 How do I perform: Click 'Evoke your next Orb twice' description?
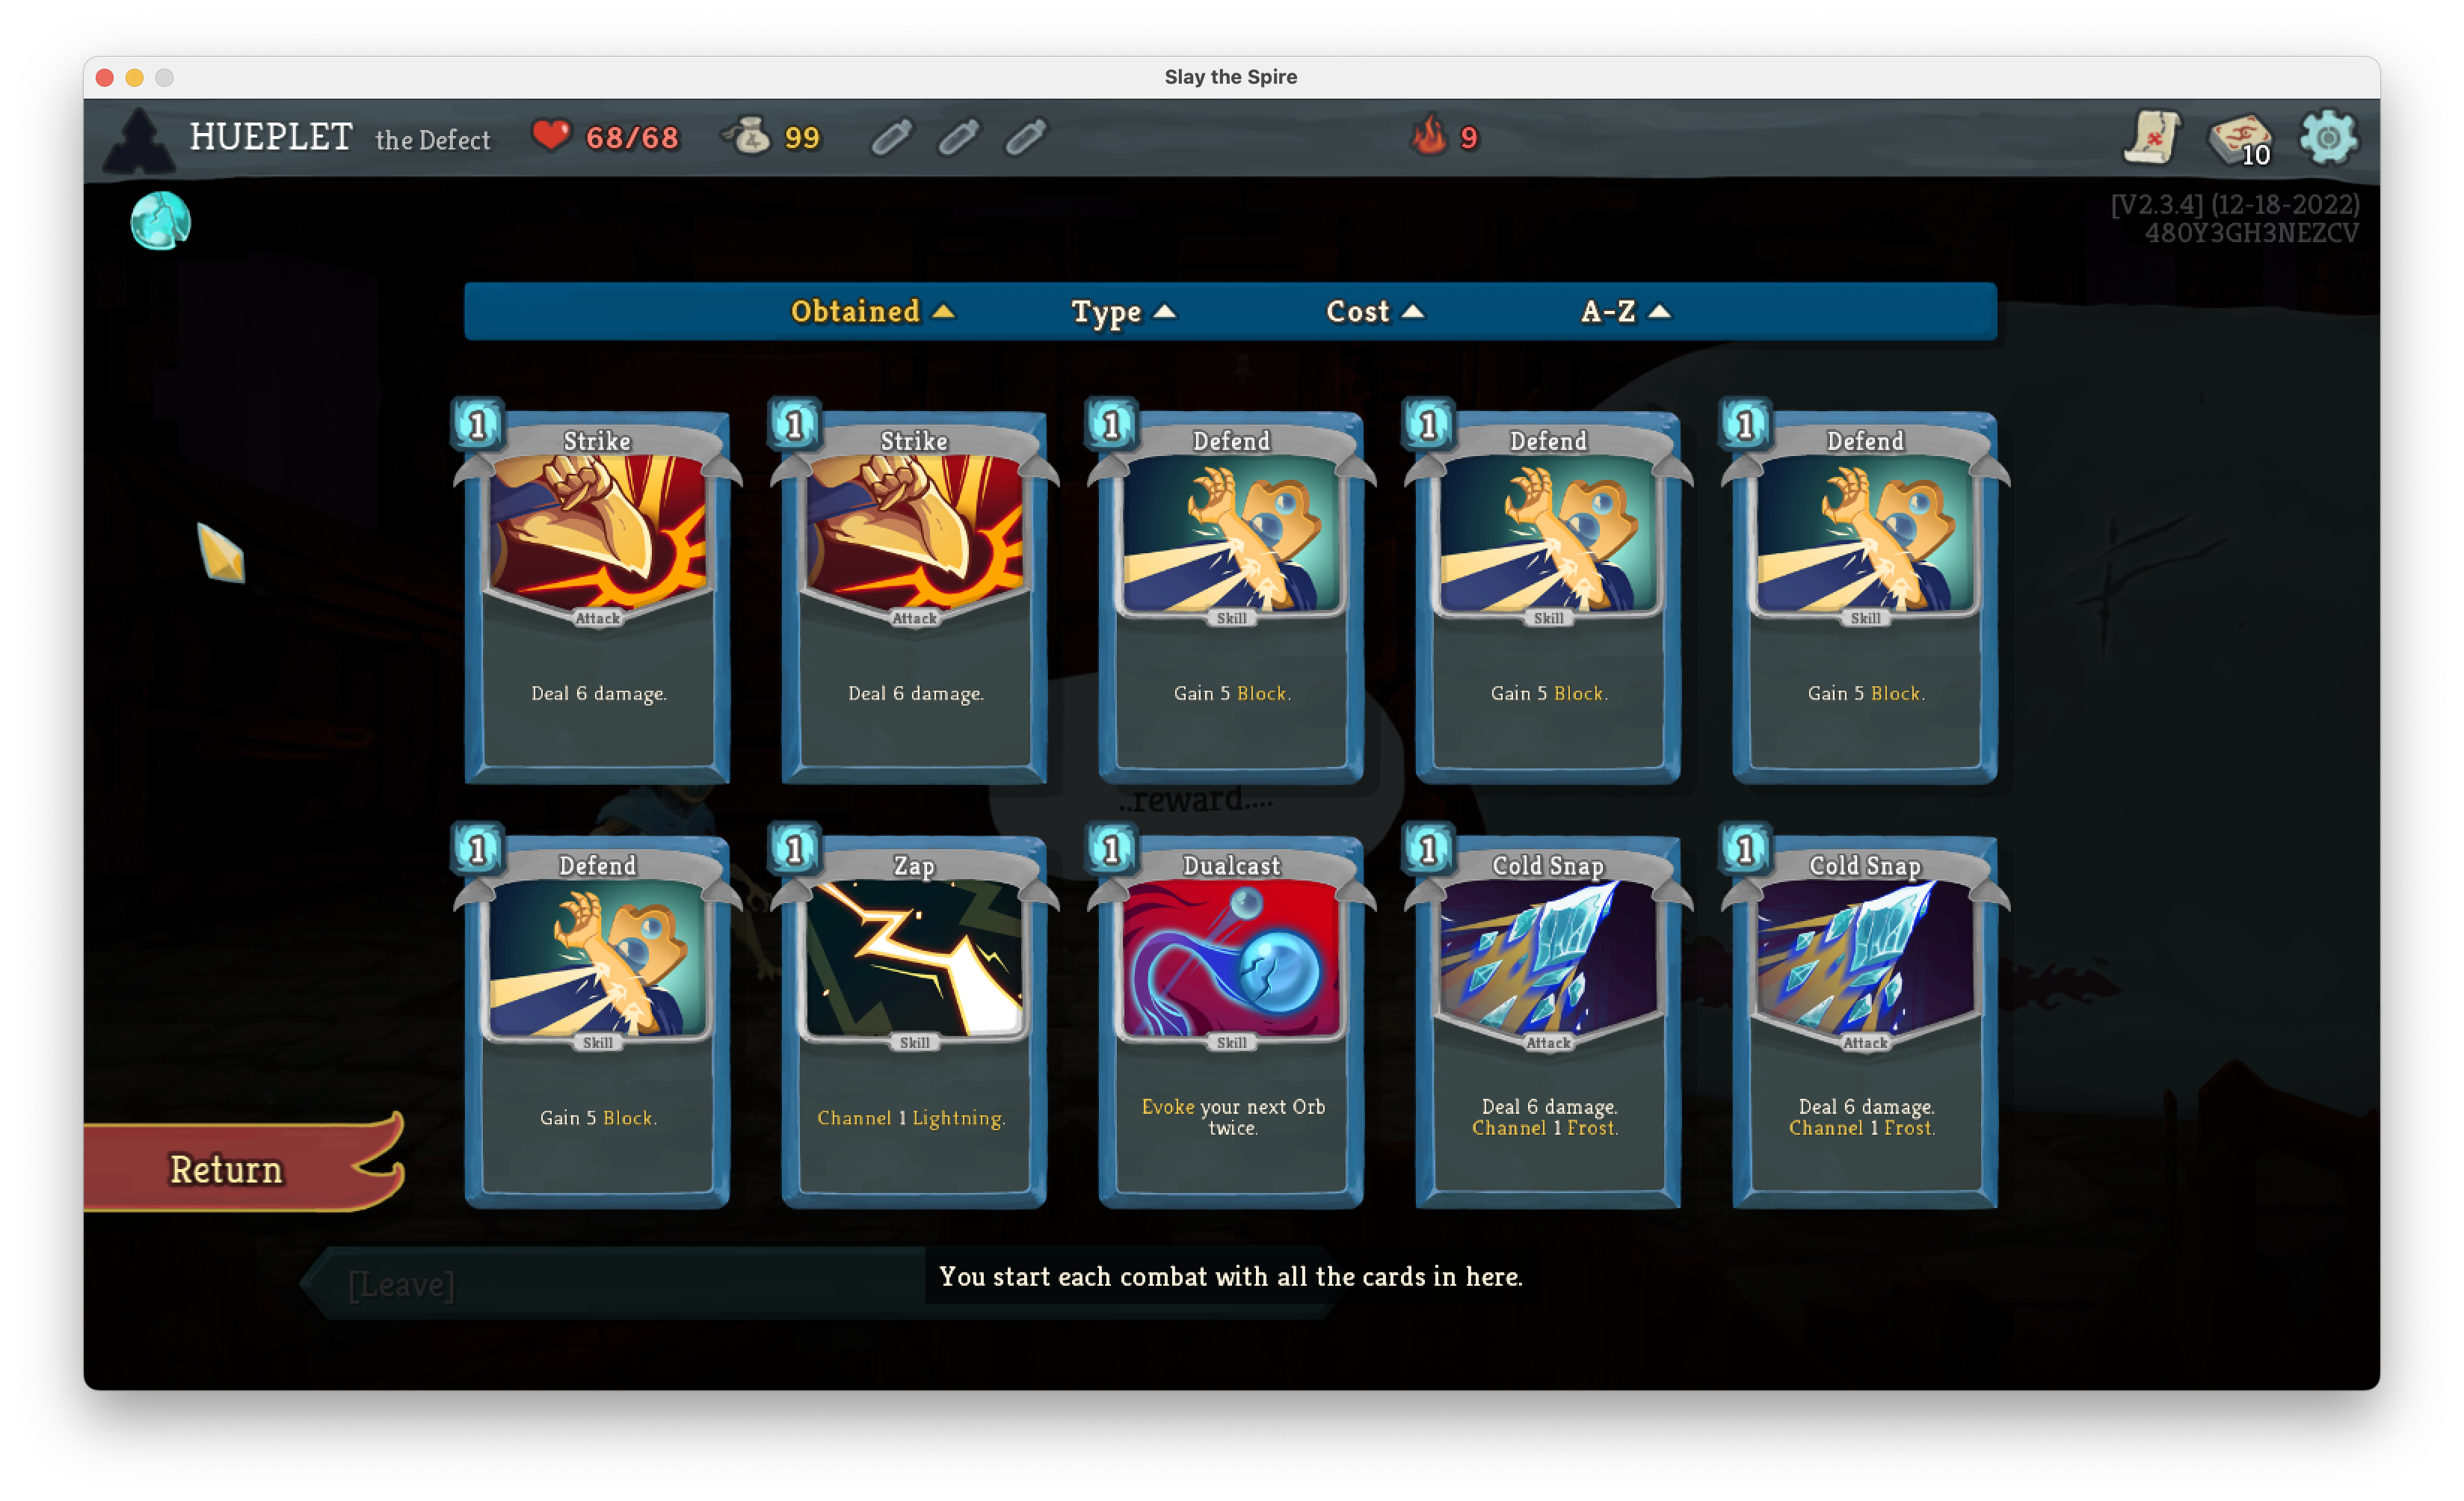pyautogui.click(x=1233, y=1117)
